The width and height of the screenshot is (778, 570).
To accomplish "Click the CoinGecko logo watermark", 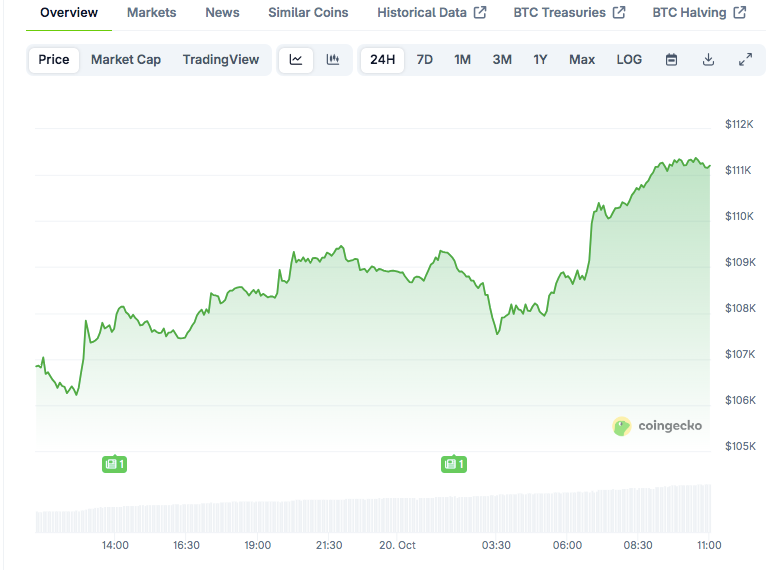I will pos(657,426).
